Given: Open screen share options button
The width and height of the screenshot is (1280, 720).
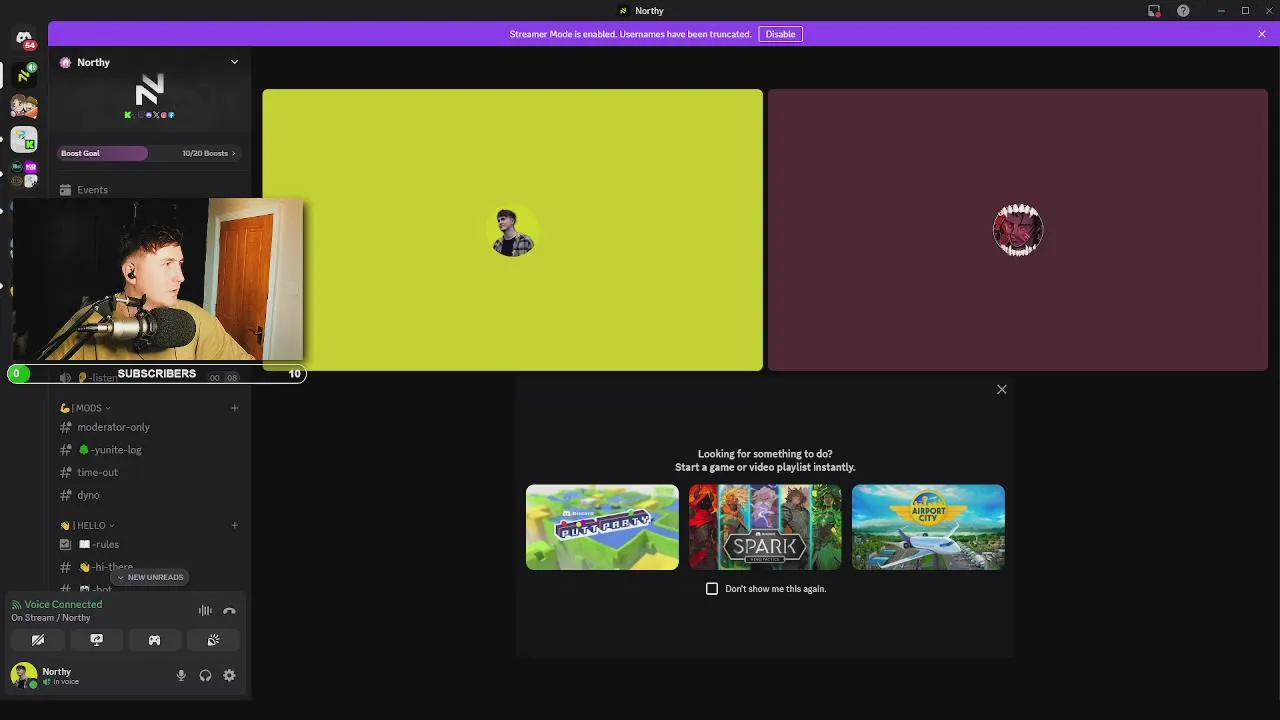Looking at the screenshot, I should click(96, 640).
